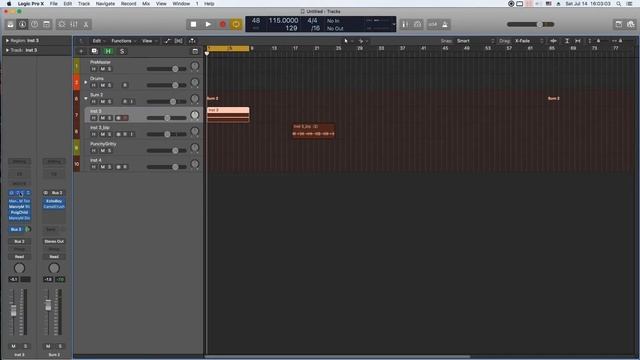Expand the Region: Inst 3 inspector

tap(7, 41)
